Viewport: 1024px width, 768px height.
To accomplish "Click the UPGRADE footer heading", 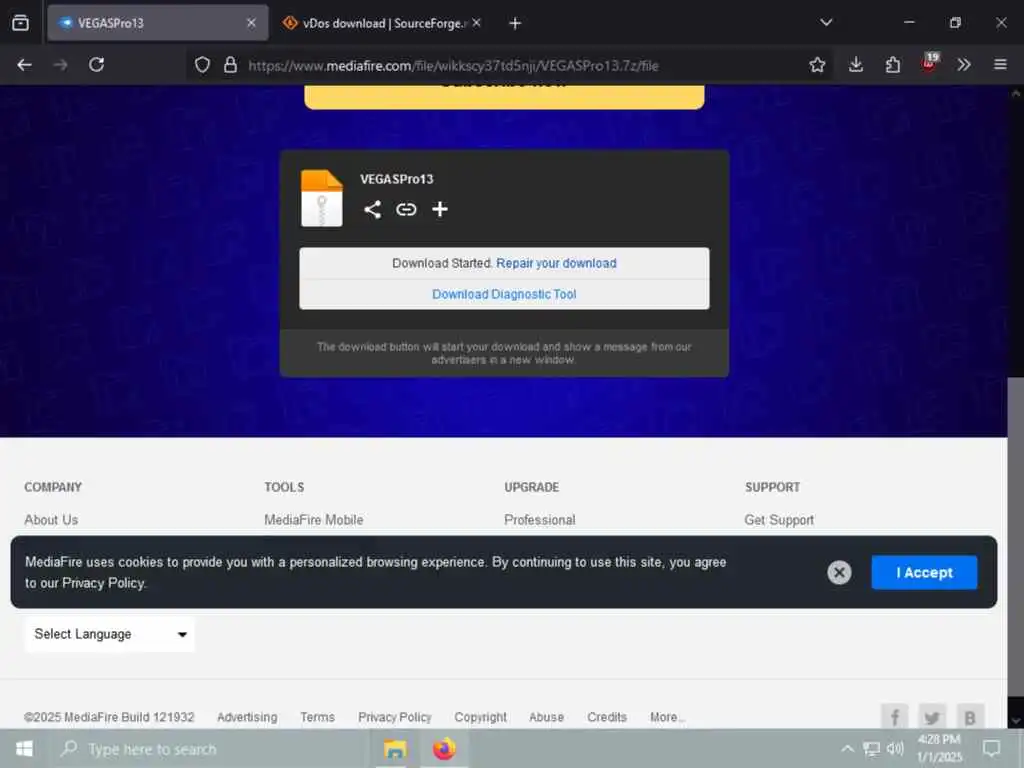I will [x=532, y=487].
